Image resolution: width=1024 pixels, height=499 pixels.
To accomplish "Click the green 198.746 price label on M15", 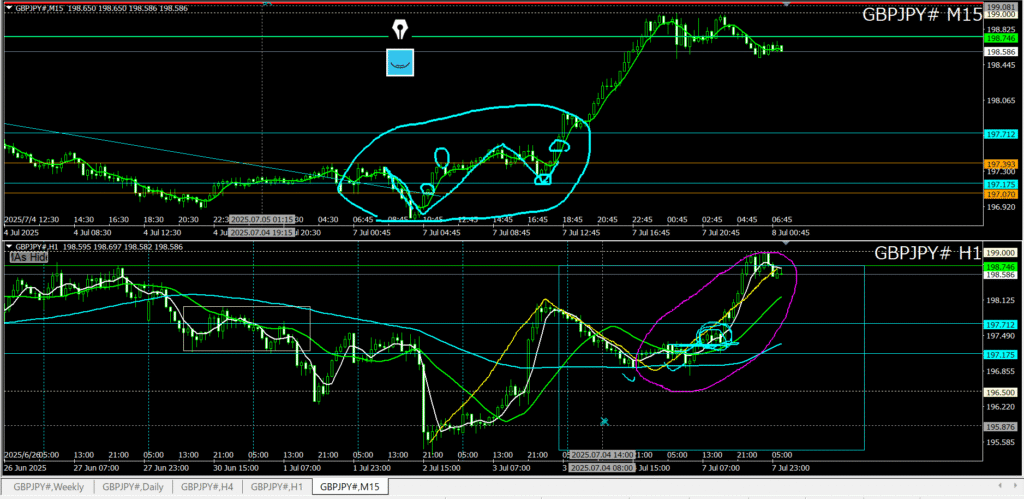I will point(1000,37).
